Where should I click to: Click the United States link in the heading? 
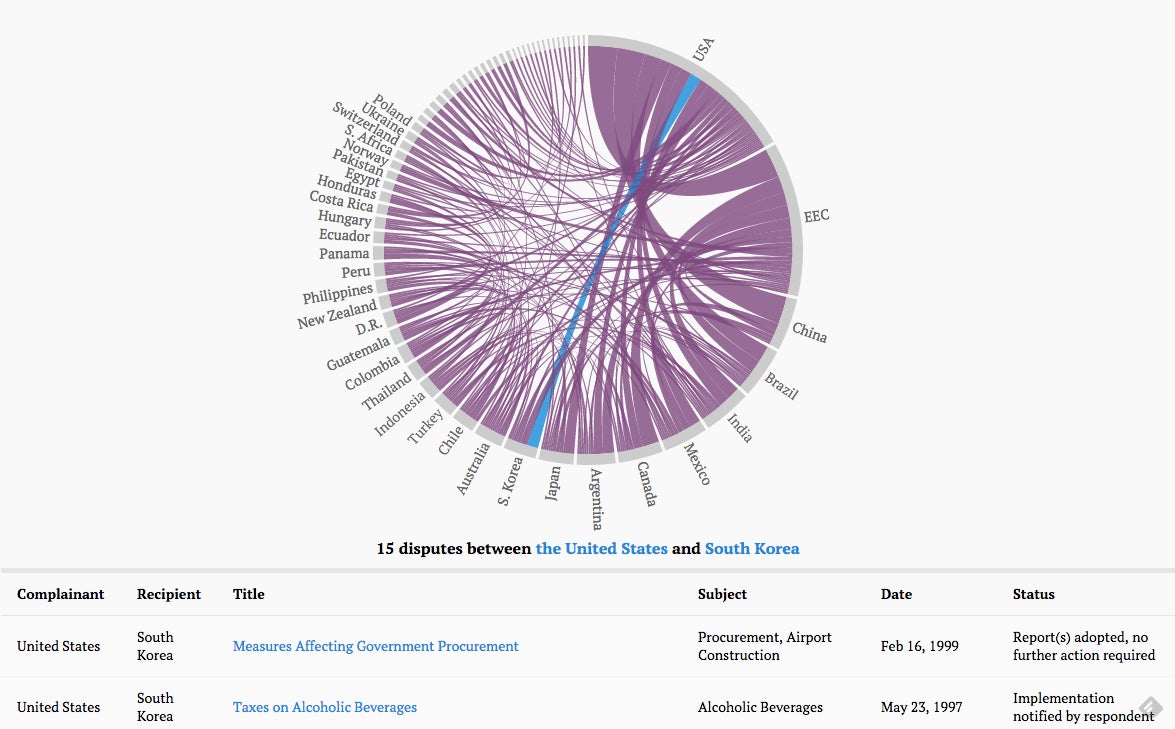click(601, 548)
